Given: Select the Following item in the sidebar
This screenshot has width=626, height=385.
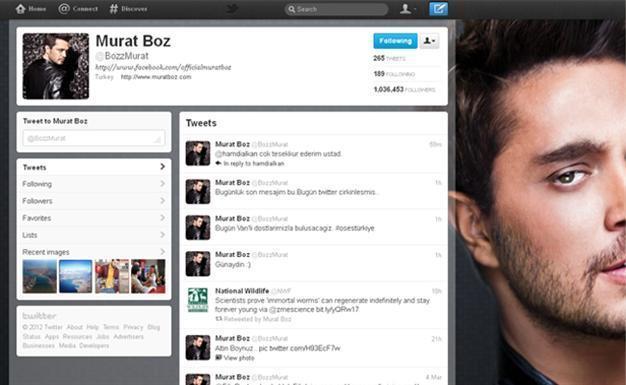Looking at the screenshot, I should pyautogui.click(x=94, y=184).
